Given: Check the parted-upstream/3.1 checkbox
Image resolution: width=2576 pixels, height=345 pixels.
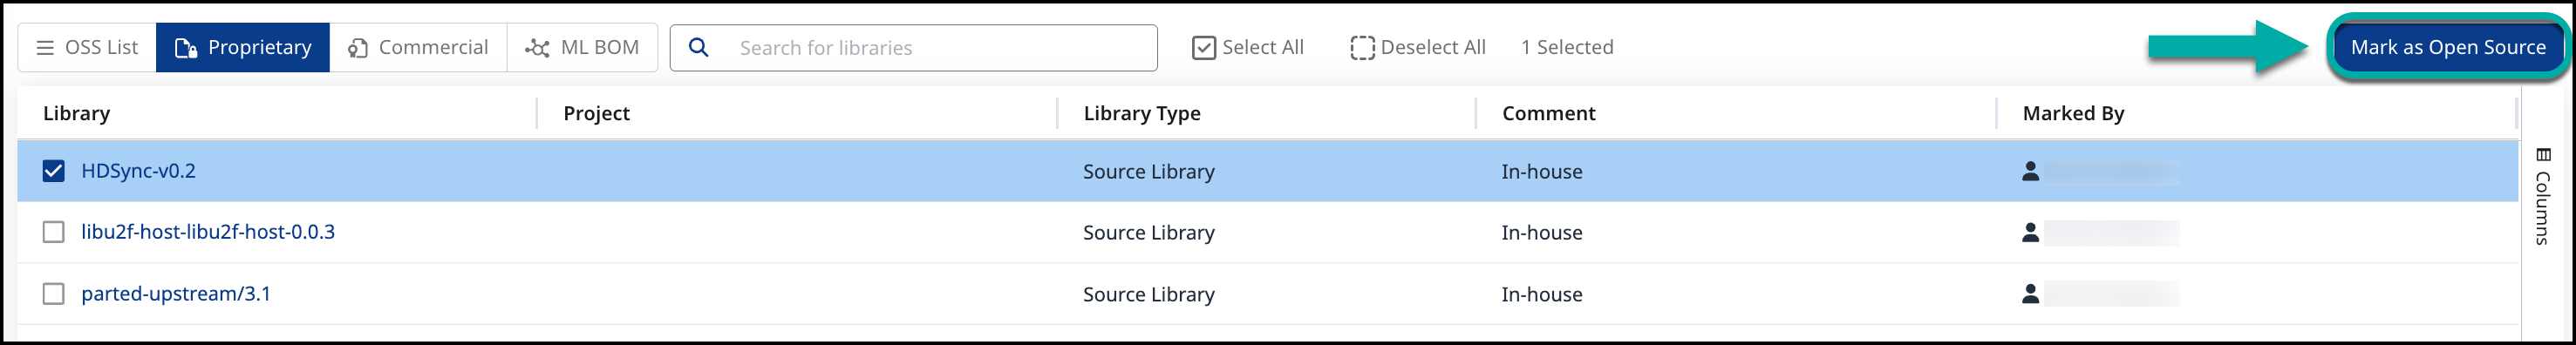Looking at the screenshot, I should click(x=53, y=293).
